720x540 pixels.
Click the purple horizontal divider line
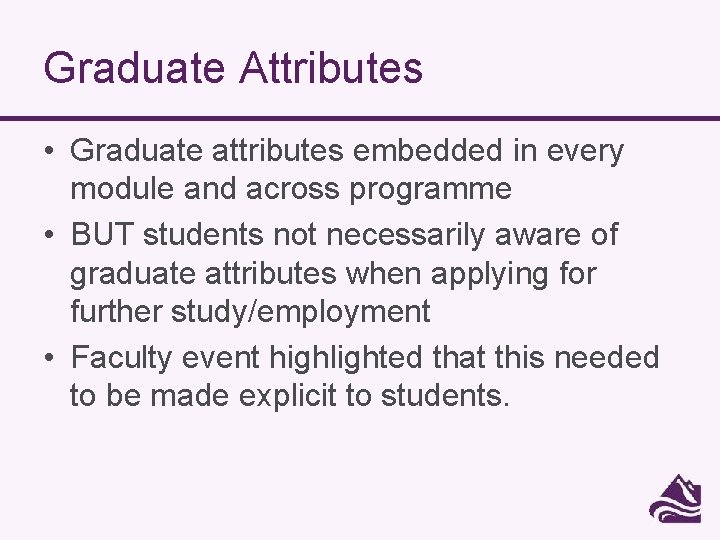click(360, 119)
